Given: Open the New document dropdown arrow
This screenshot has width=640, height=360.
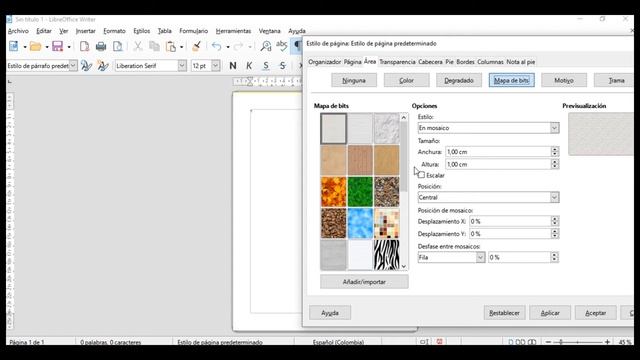Looking at the screenshot, I should tap(25, 47).
